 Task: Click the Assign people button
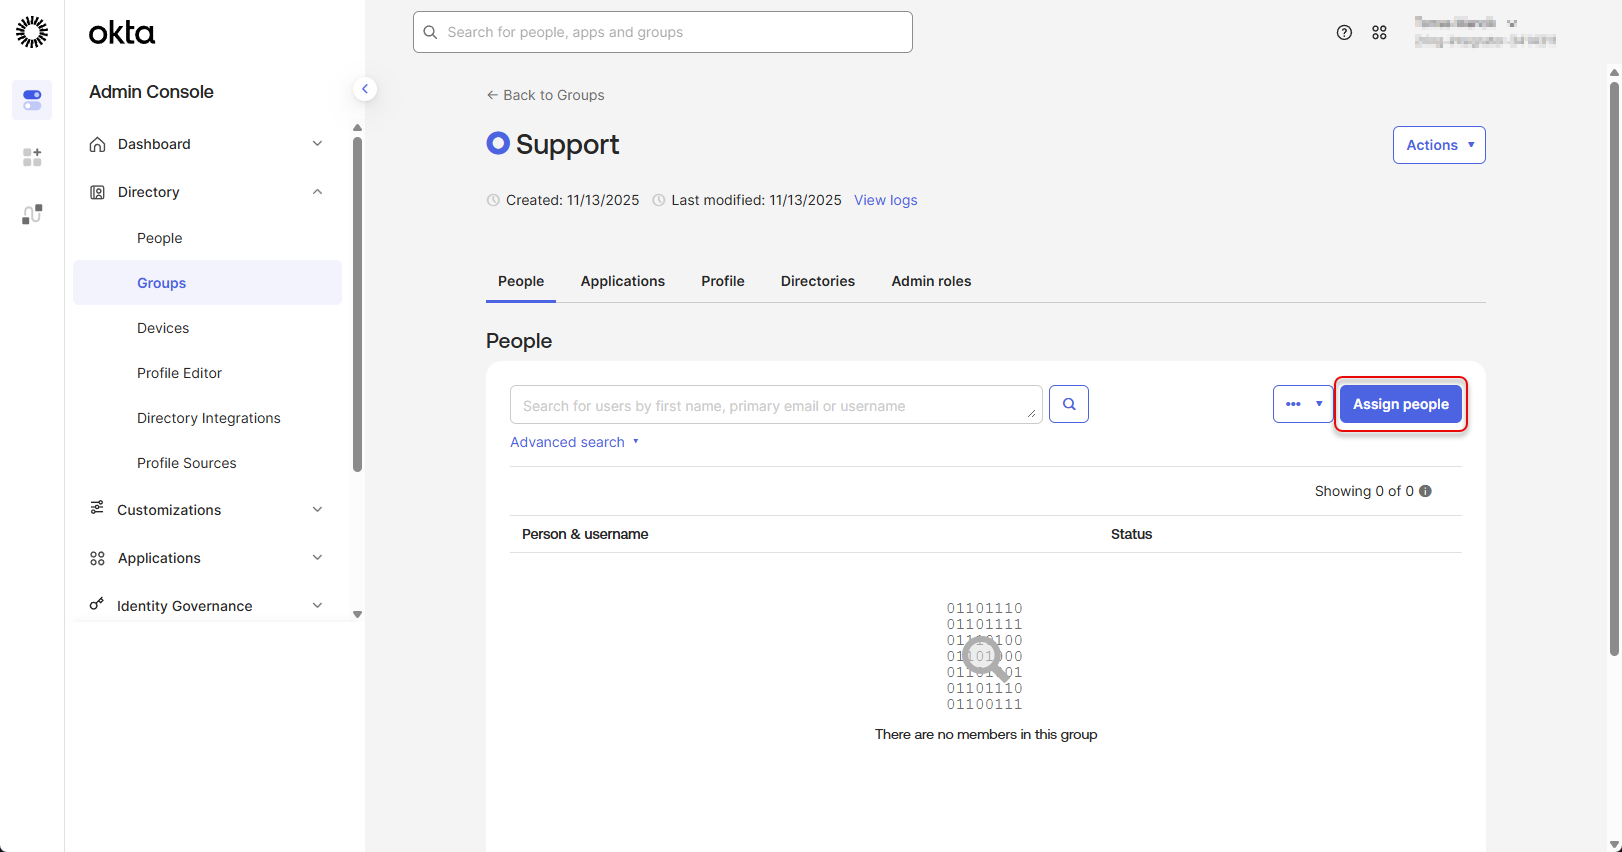(x=1400, y=404)
